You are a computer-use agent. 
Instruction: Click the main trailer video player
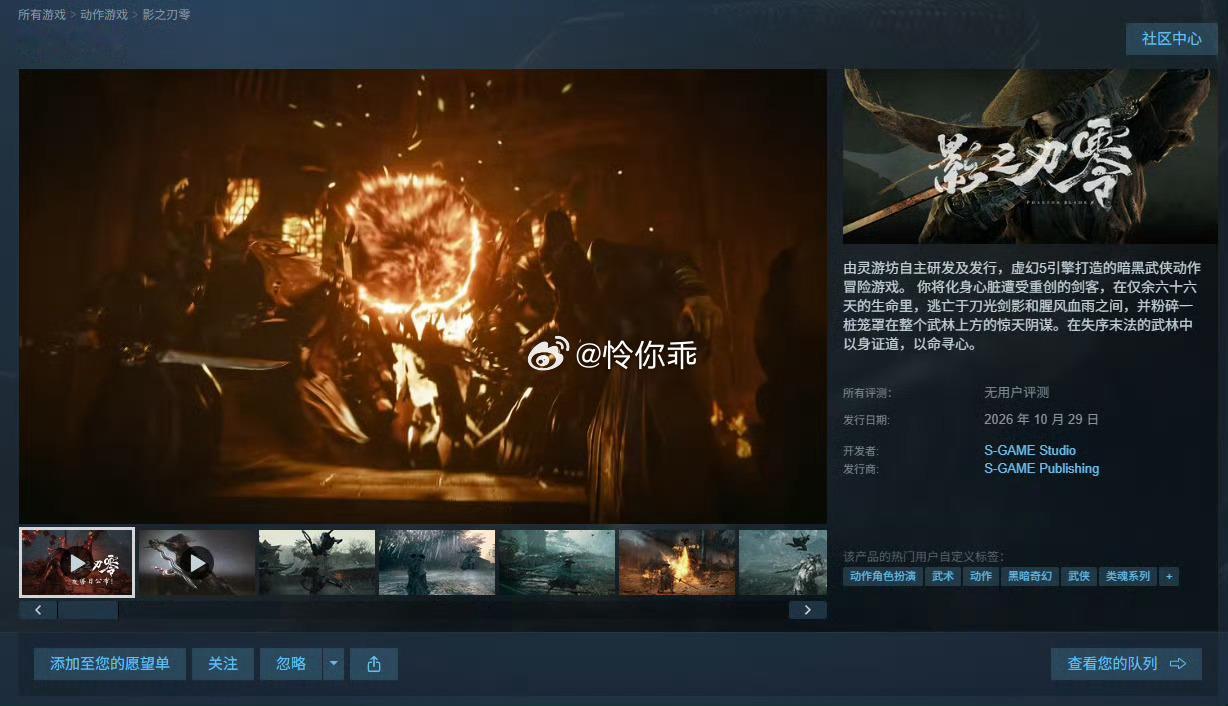point(423,296)
